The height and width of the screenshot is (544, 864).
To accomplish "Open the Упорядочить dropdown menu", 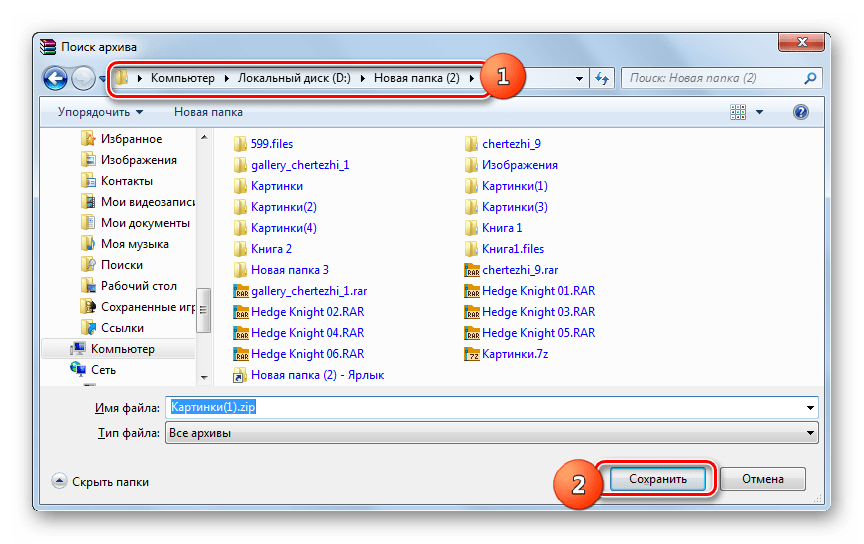I will pos(100,112).
